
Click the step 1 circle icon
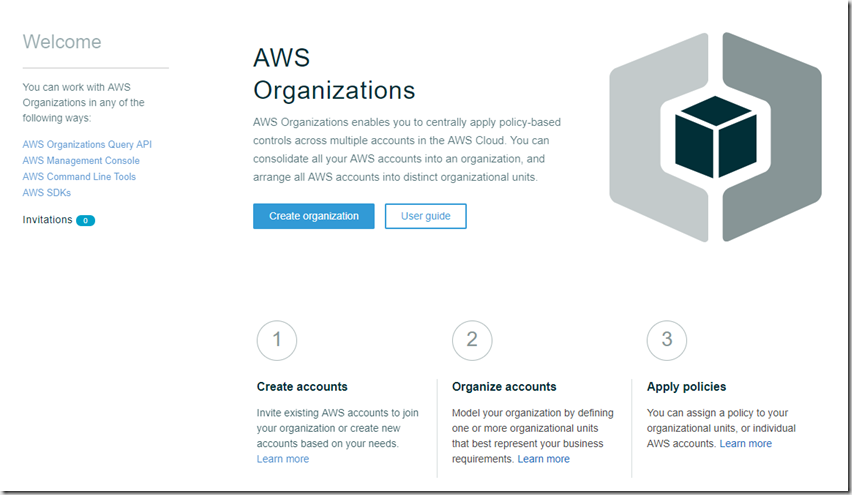click(277, 340)
